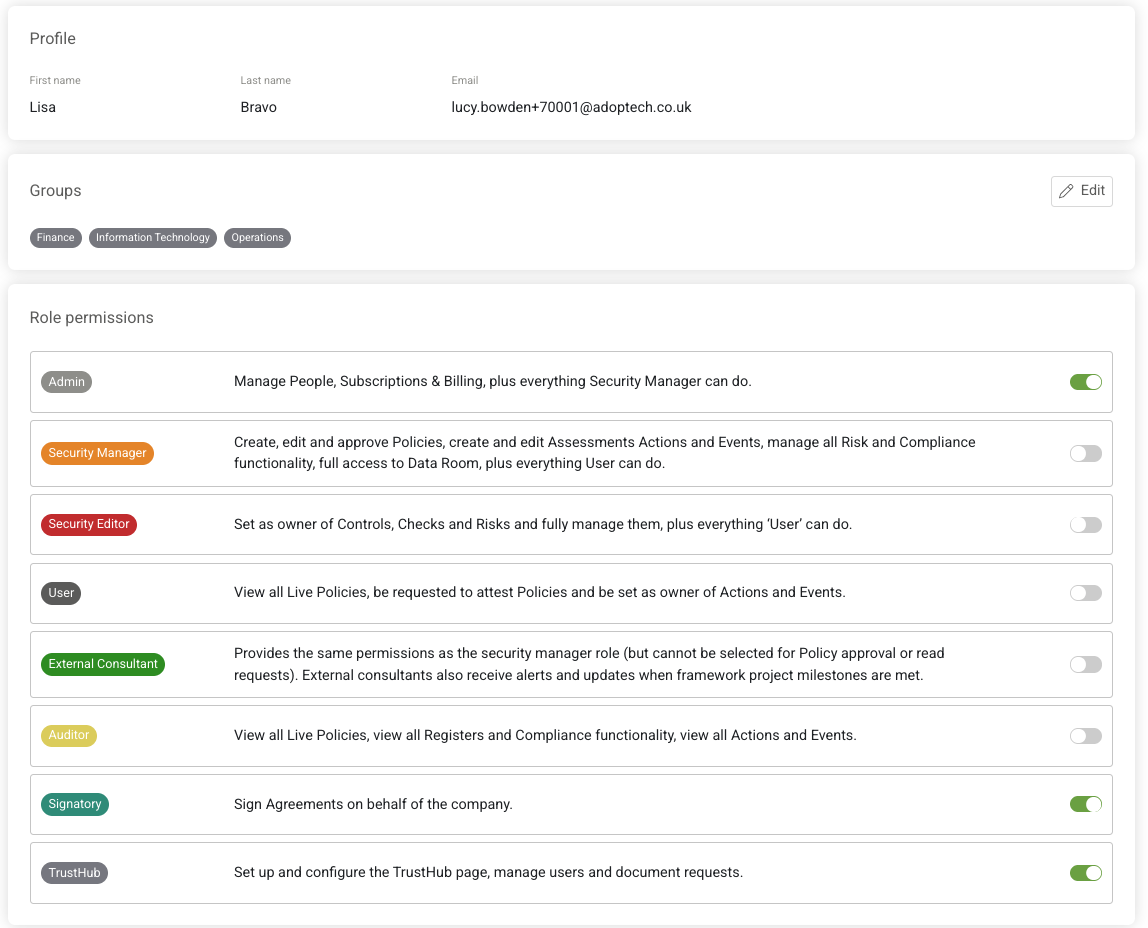Click the Finance group tag
This screenshot has height=928, width=1148.
(x=56, y=238)
